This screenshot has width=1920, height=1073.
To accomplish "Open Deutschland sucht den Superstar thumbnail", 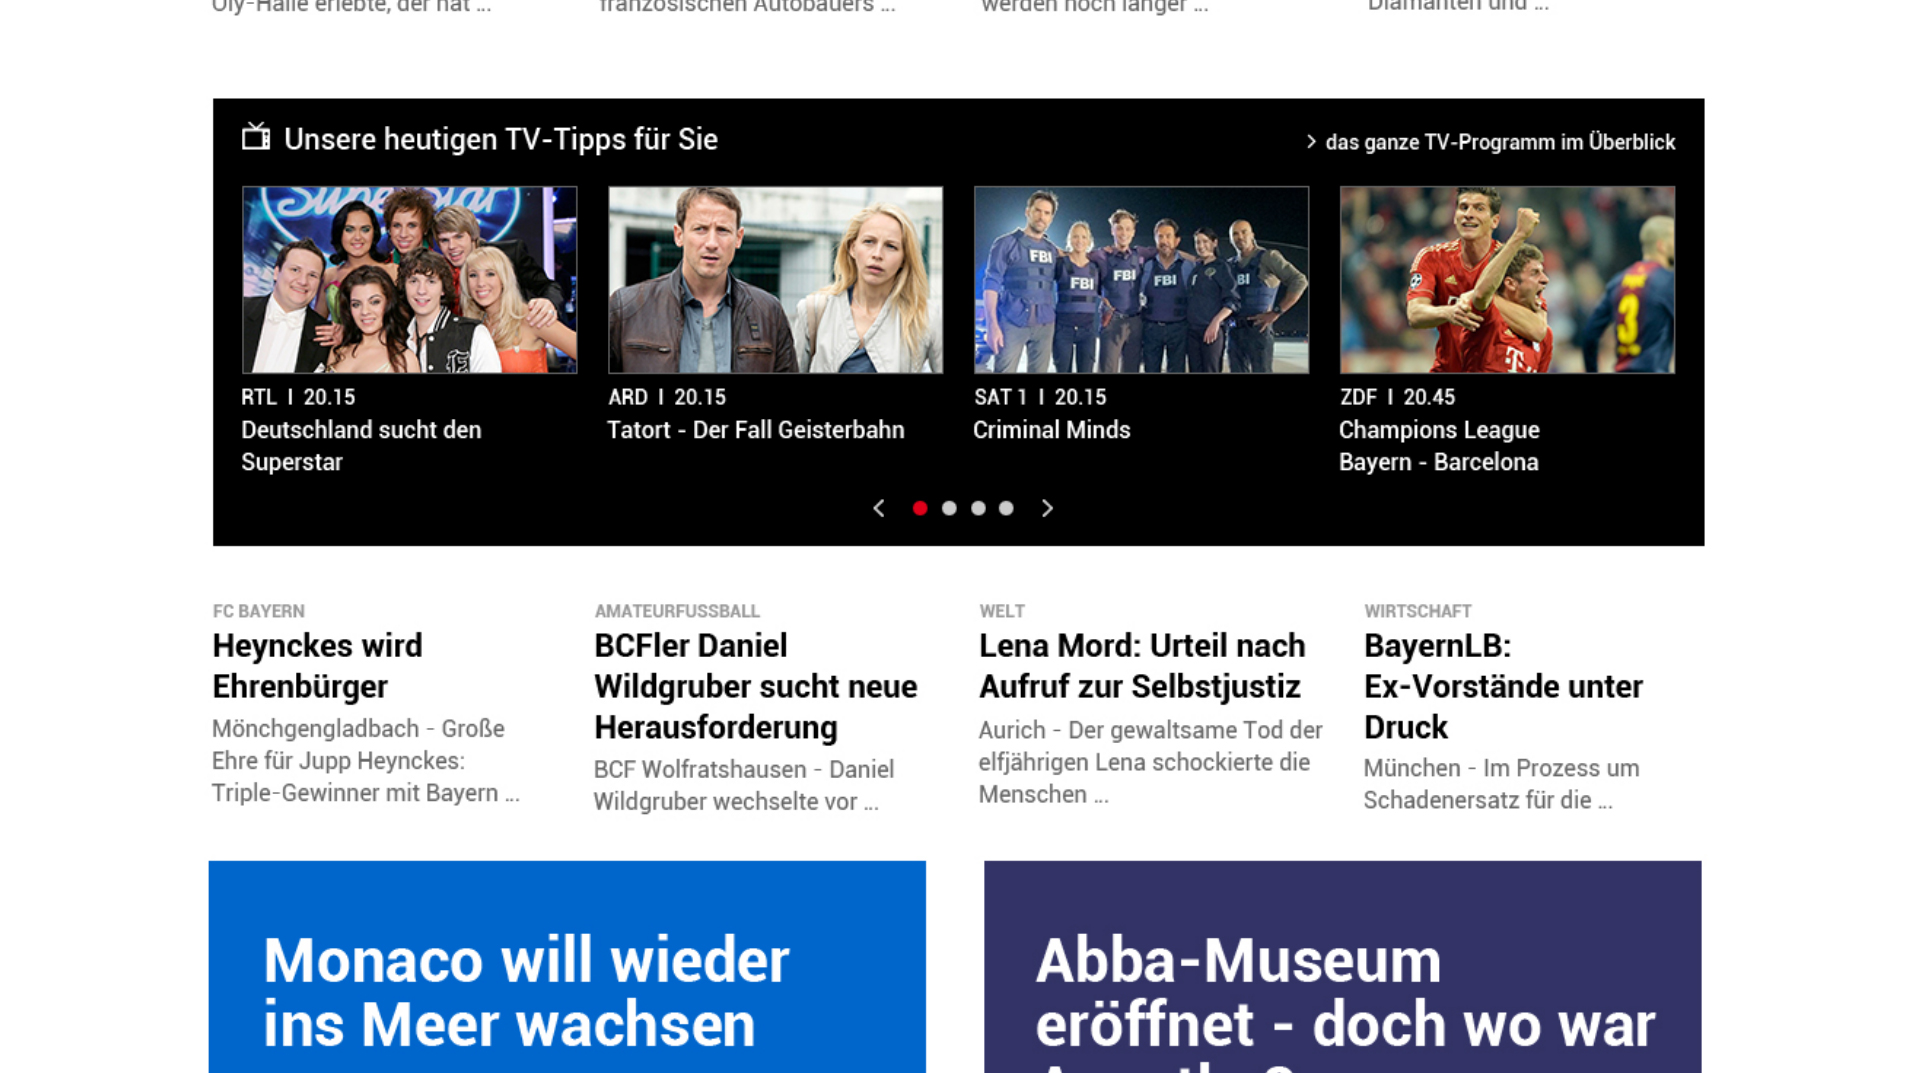I will click(x=409, y=280).
